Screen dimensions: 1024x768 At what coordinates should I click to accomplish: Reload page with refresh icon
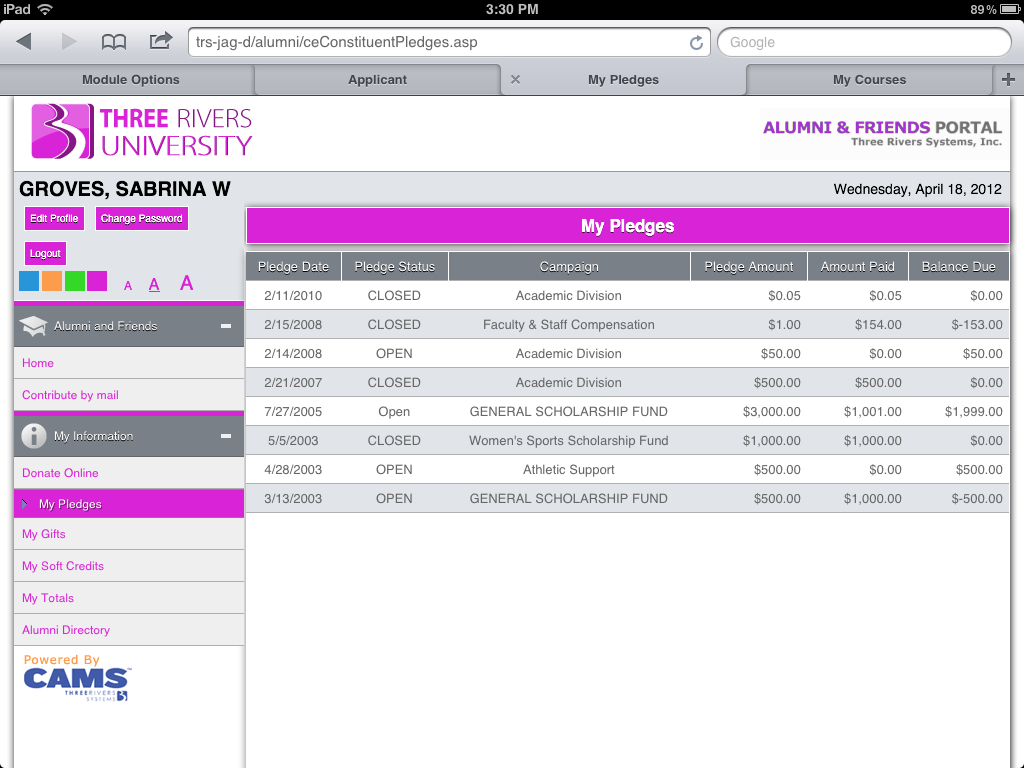[x=696, y=43]
